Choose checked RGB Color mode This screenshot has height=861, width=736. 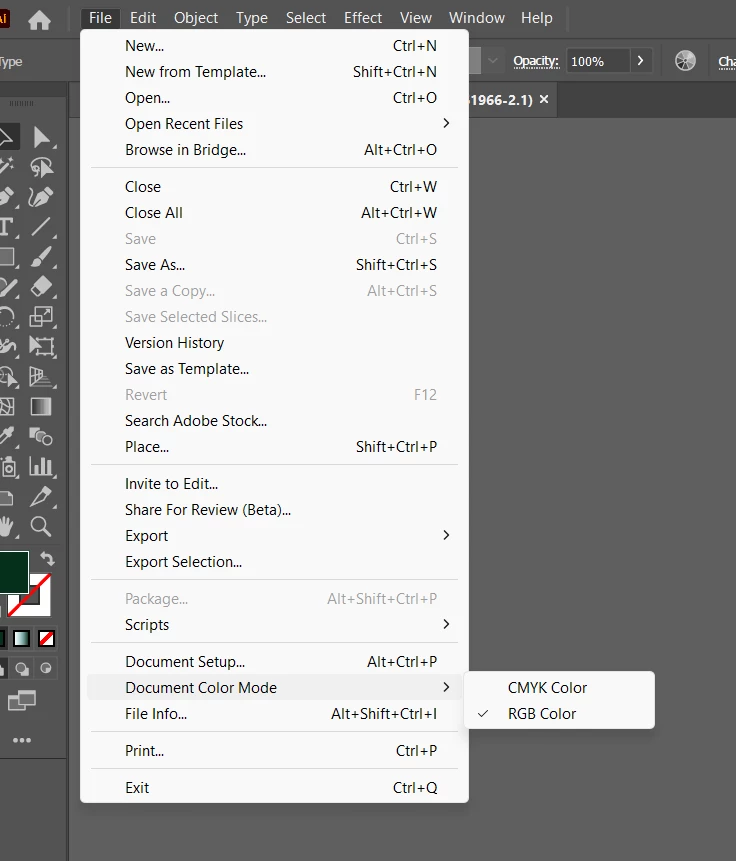click(559, 714)
